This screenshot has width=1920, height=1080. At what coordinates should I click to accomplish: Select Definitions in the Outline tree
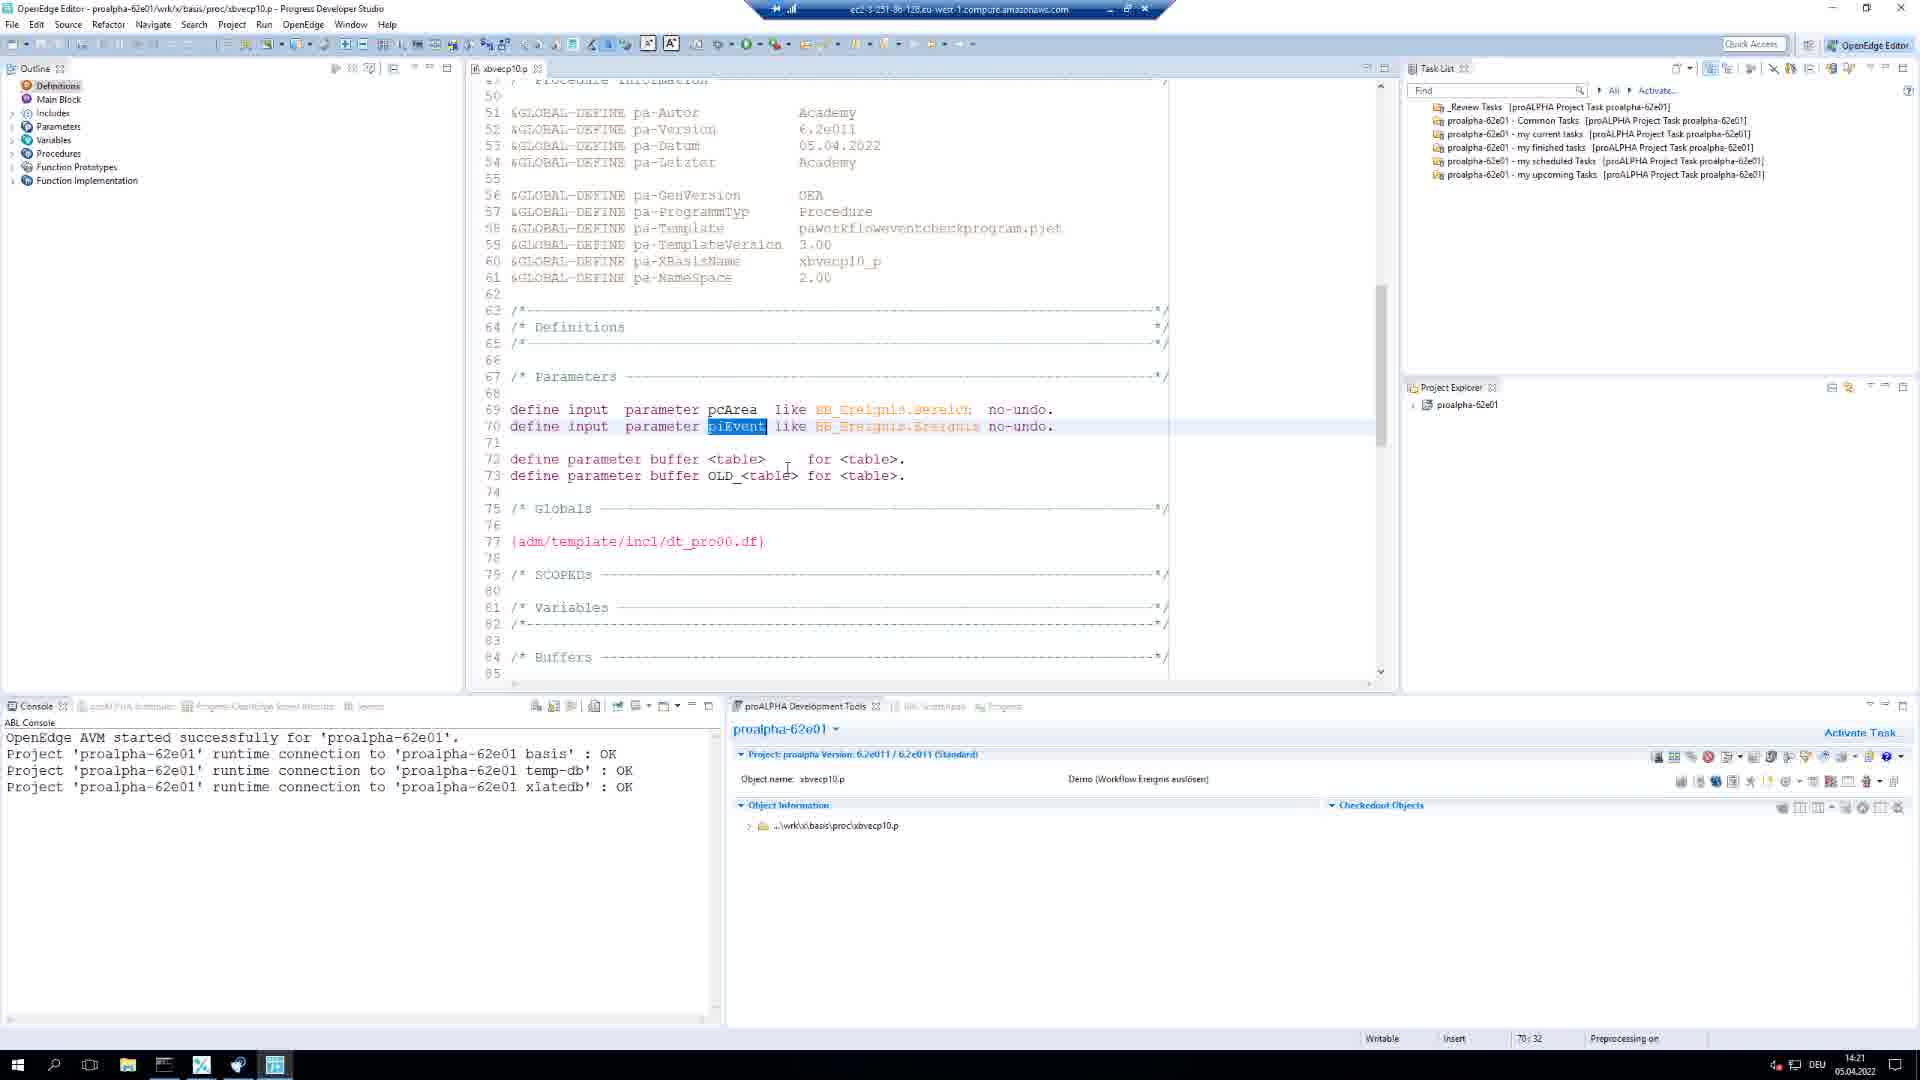click(58, 86)
